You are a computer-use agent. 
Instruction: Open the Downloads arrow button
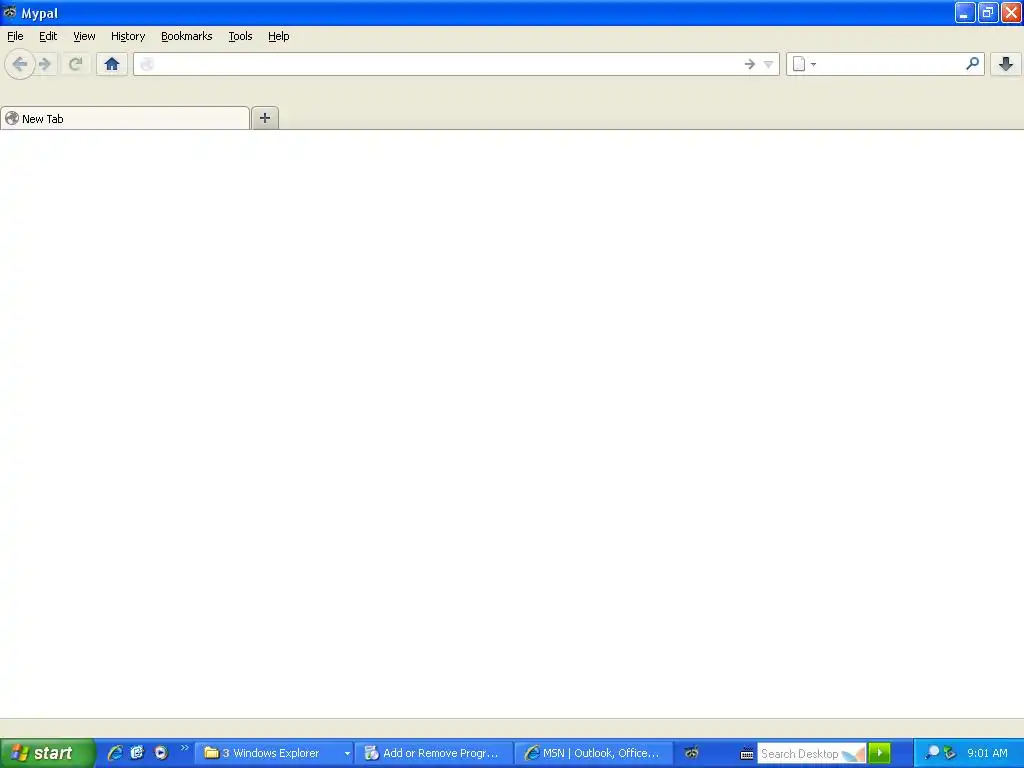pyautogui.click(x=1006, y=64)
